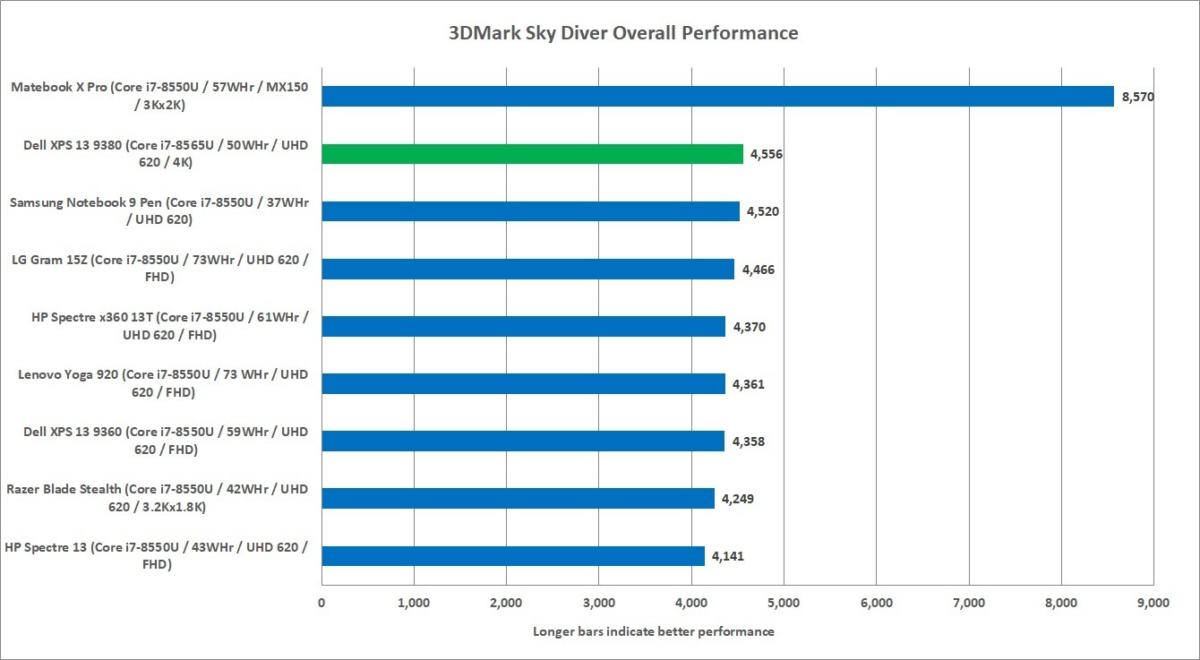
Task: Select the Razer Blade Stealth bar
Action: point(518,498)
